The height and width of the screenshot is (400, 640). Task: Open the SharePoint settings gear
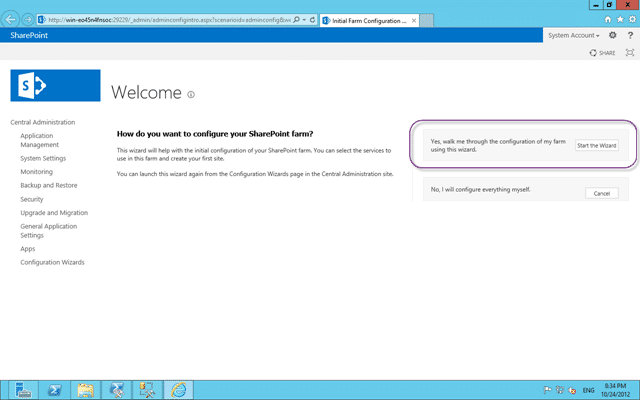click(613, 35)
